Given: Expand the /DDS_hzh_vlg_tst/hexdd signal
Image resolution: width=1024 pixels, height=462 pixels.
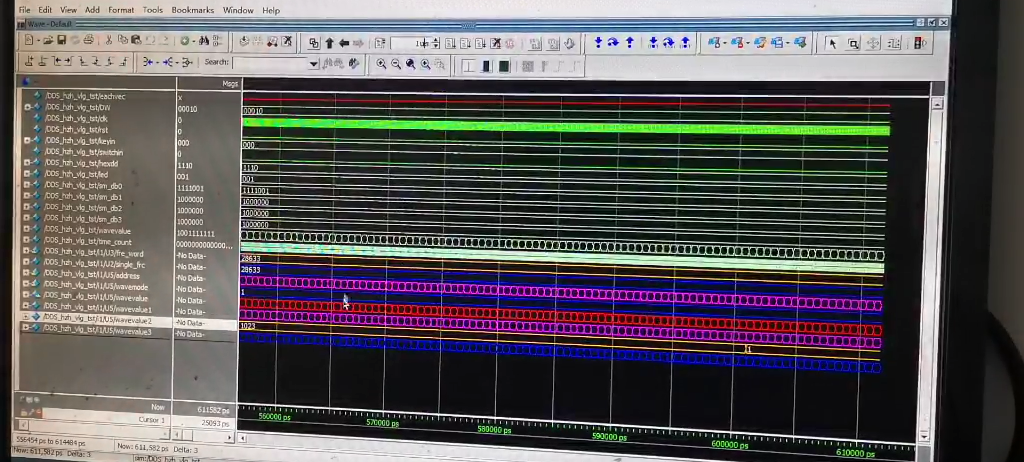Looking at the screenshot, I should click(27, 163).
